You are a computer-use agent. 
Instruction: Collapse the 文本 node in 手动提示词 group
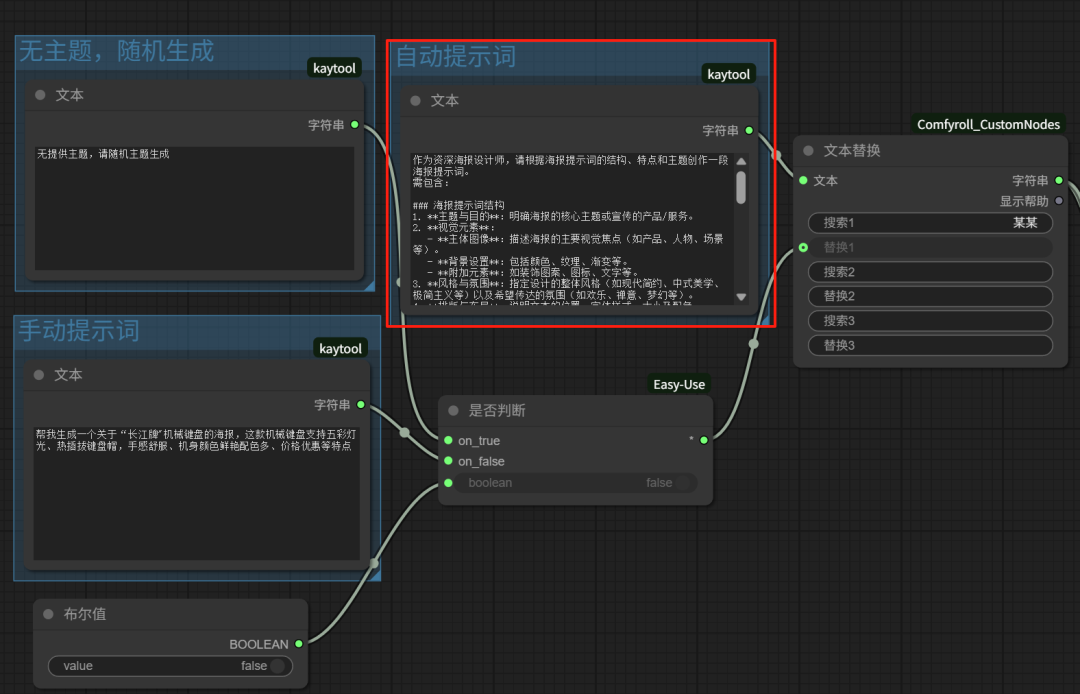(39, 375)
